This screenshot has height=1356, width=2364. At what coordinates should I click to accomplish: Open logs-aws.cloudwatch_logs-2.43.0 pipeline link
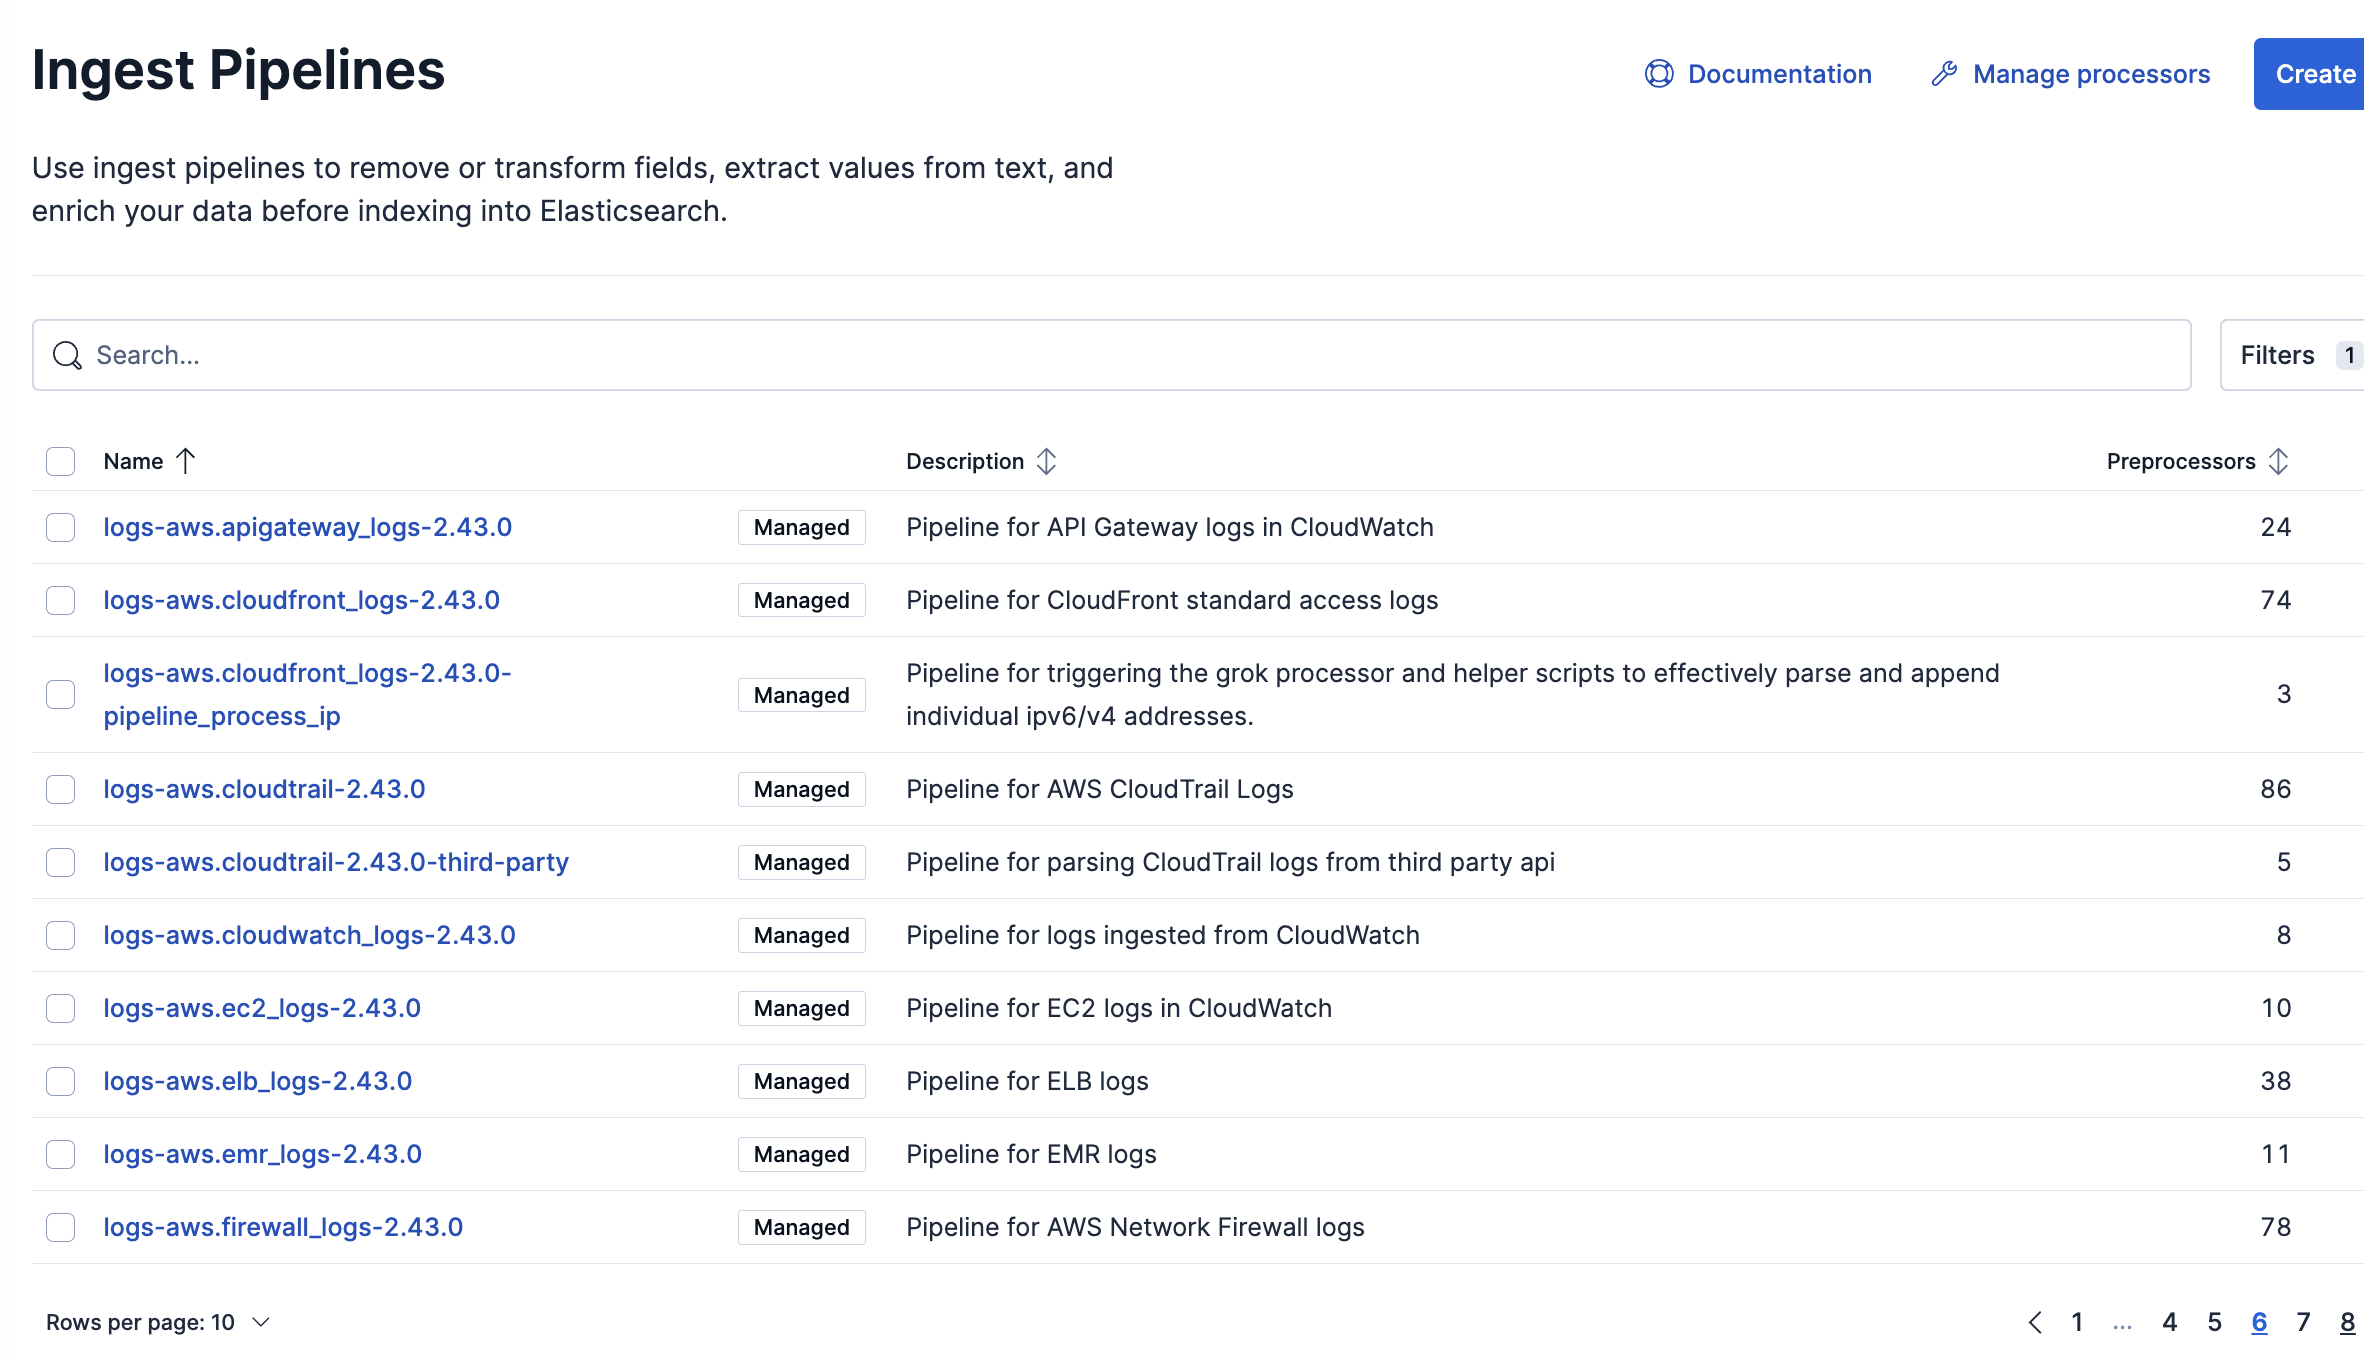click(x=309, y=935)
